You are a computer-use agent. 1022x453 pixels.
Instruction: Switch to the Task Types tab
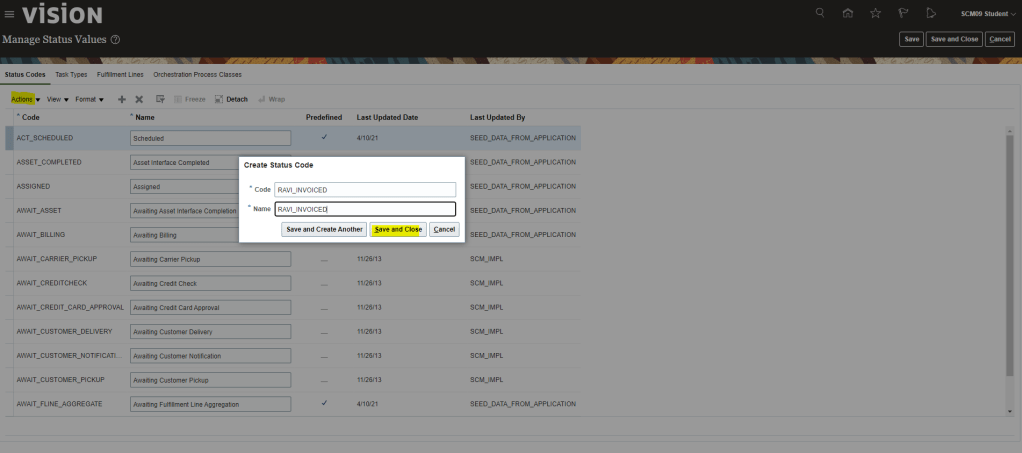pos(71,74)
